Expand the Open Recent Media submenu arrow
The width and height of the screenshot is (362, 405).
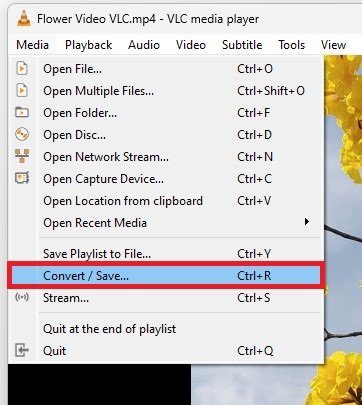pos(307,222)
